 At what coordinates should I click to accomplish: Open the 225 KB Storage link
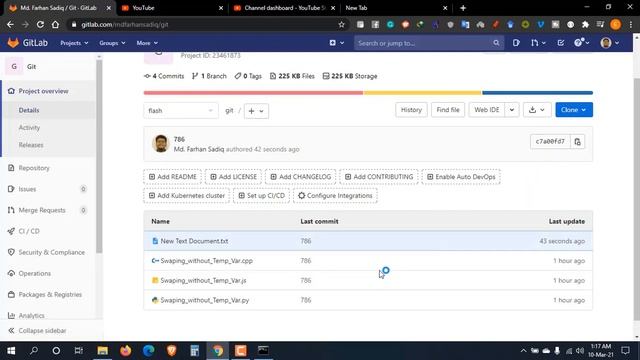point(350,76)
